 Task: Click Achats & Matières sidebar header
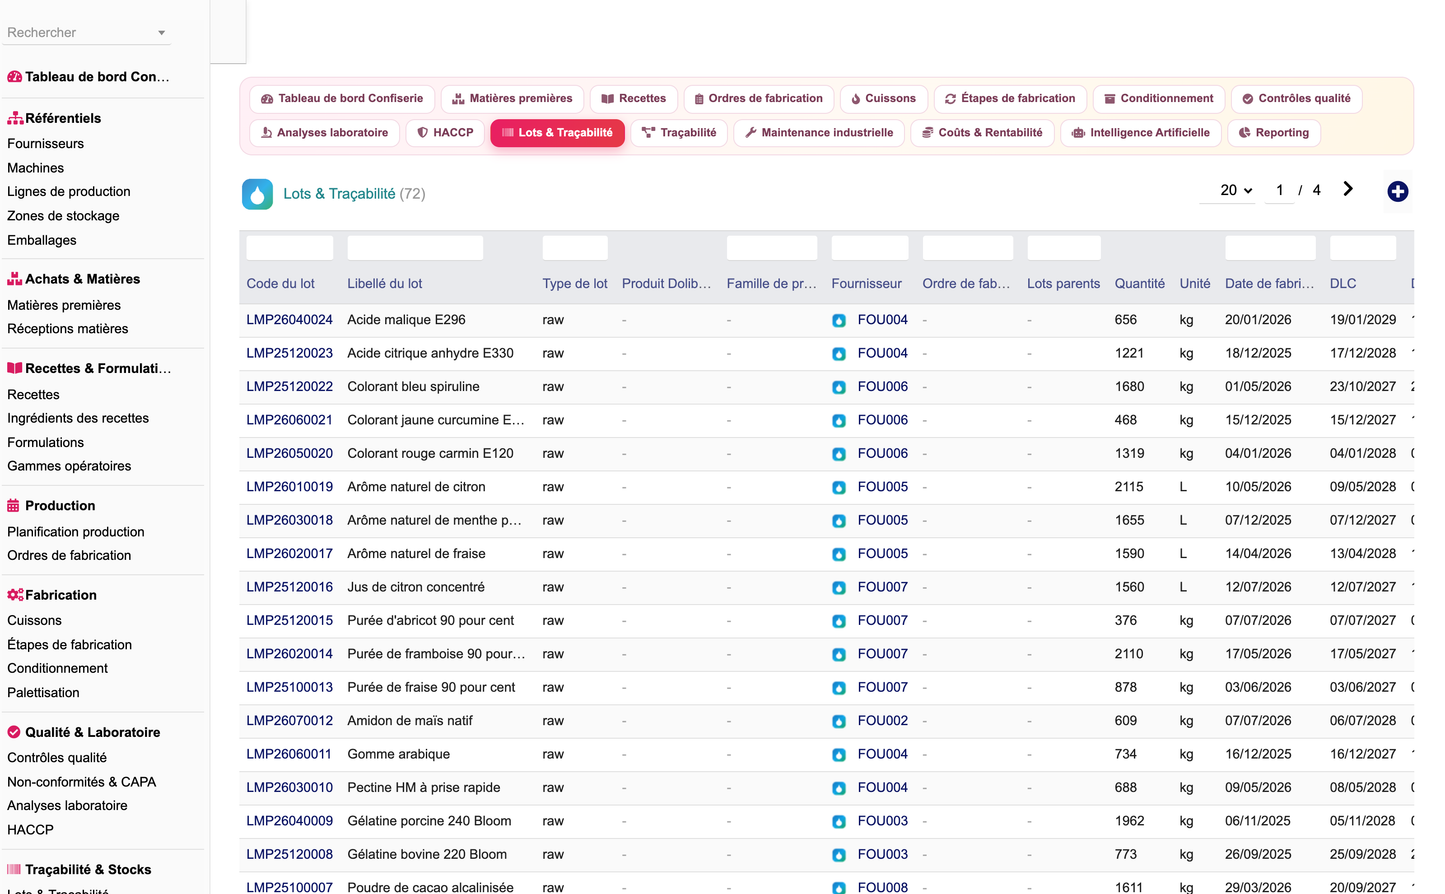pyautogui.click(x=73, y=279)
